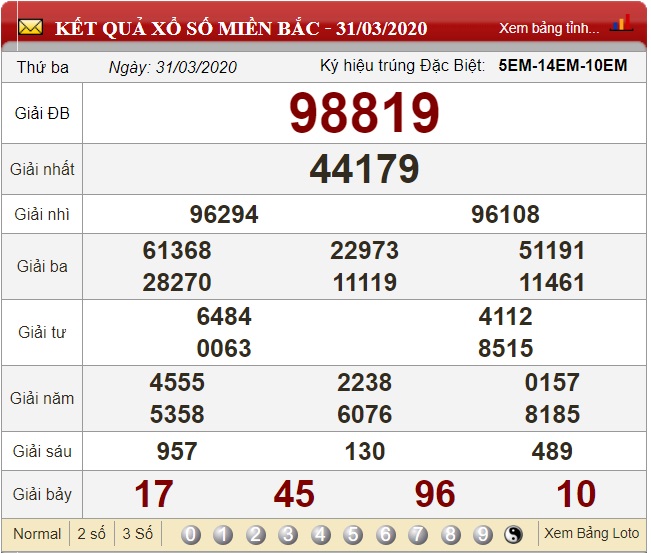Open the bar chart statistics icon
The width and height of the screenshot is (651, 553).
point(621,24)
